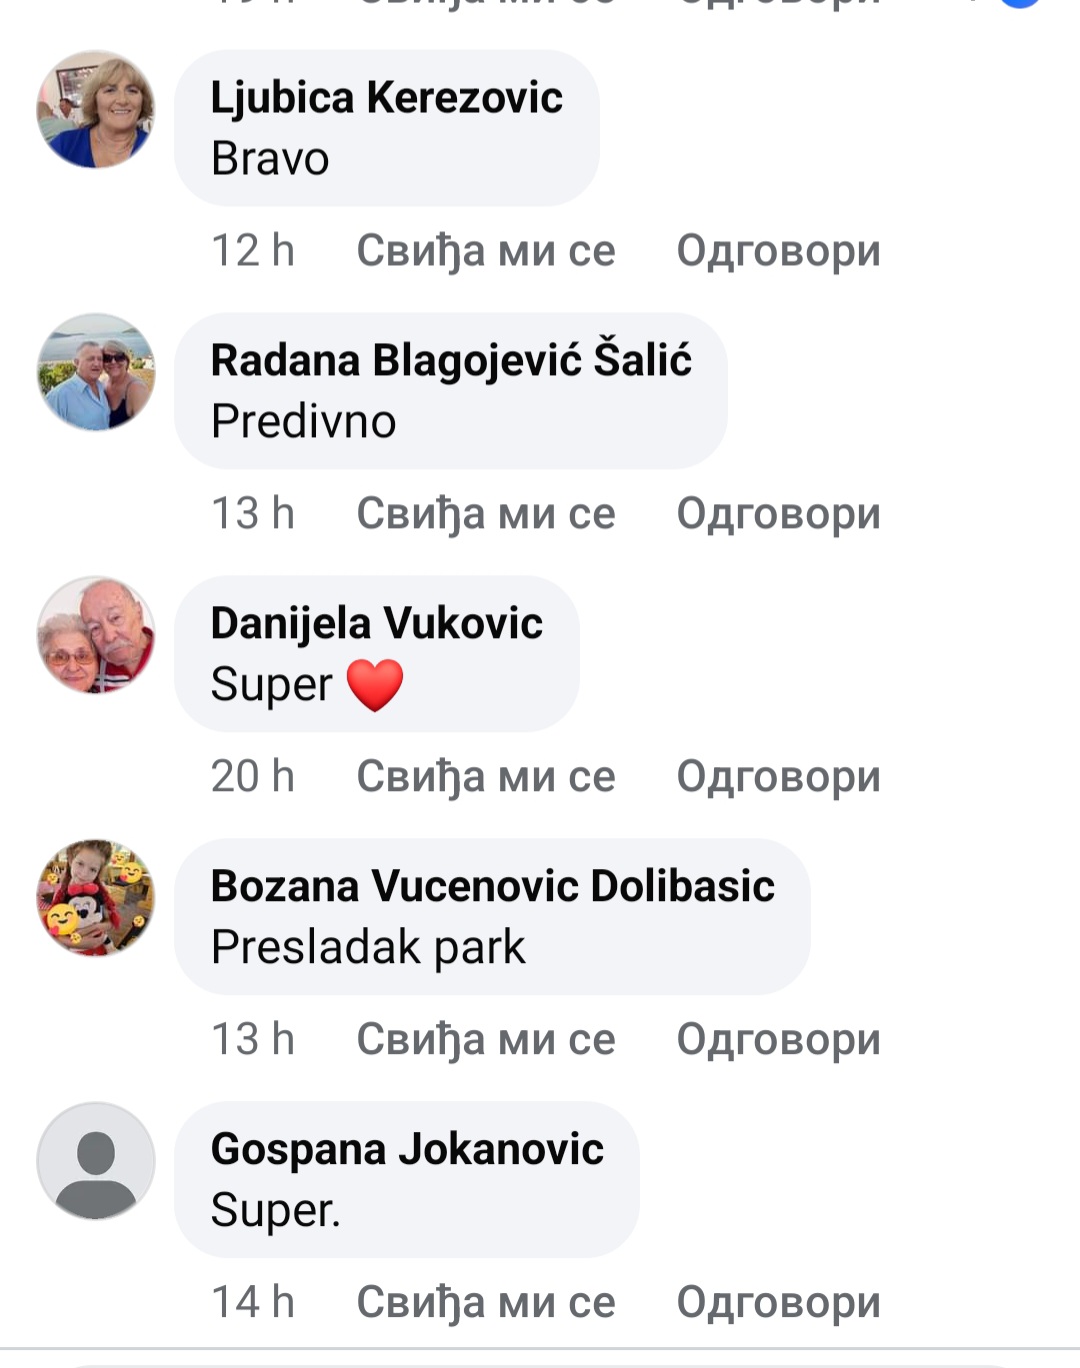Open Bozana Vucenovic Dolibasic's profile picture
Image resolution: width=1080 pixels, height=1368 pixels.
[96, 898]
